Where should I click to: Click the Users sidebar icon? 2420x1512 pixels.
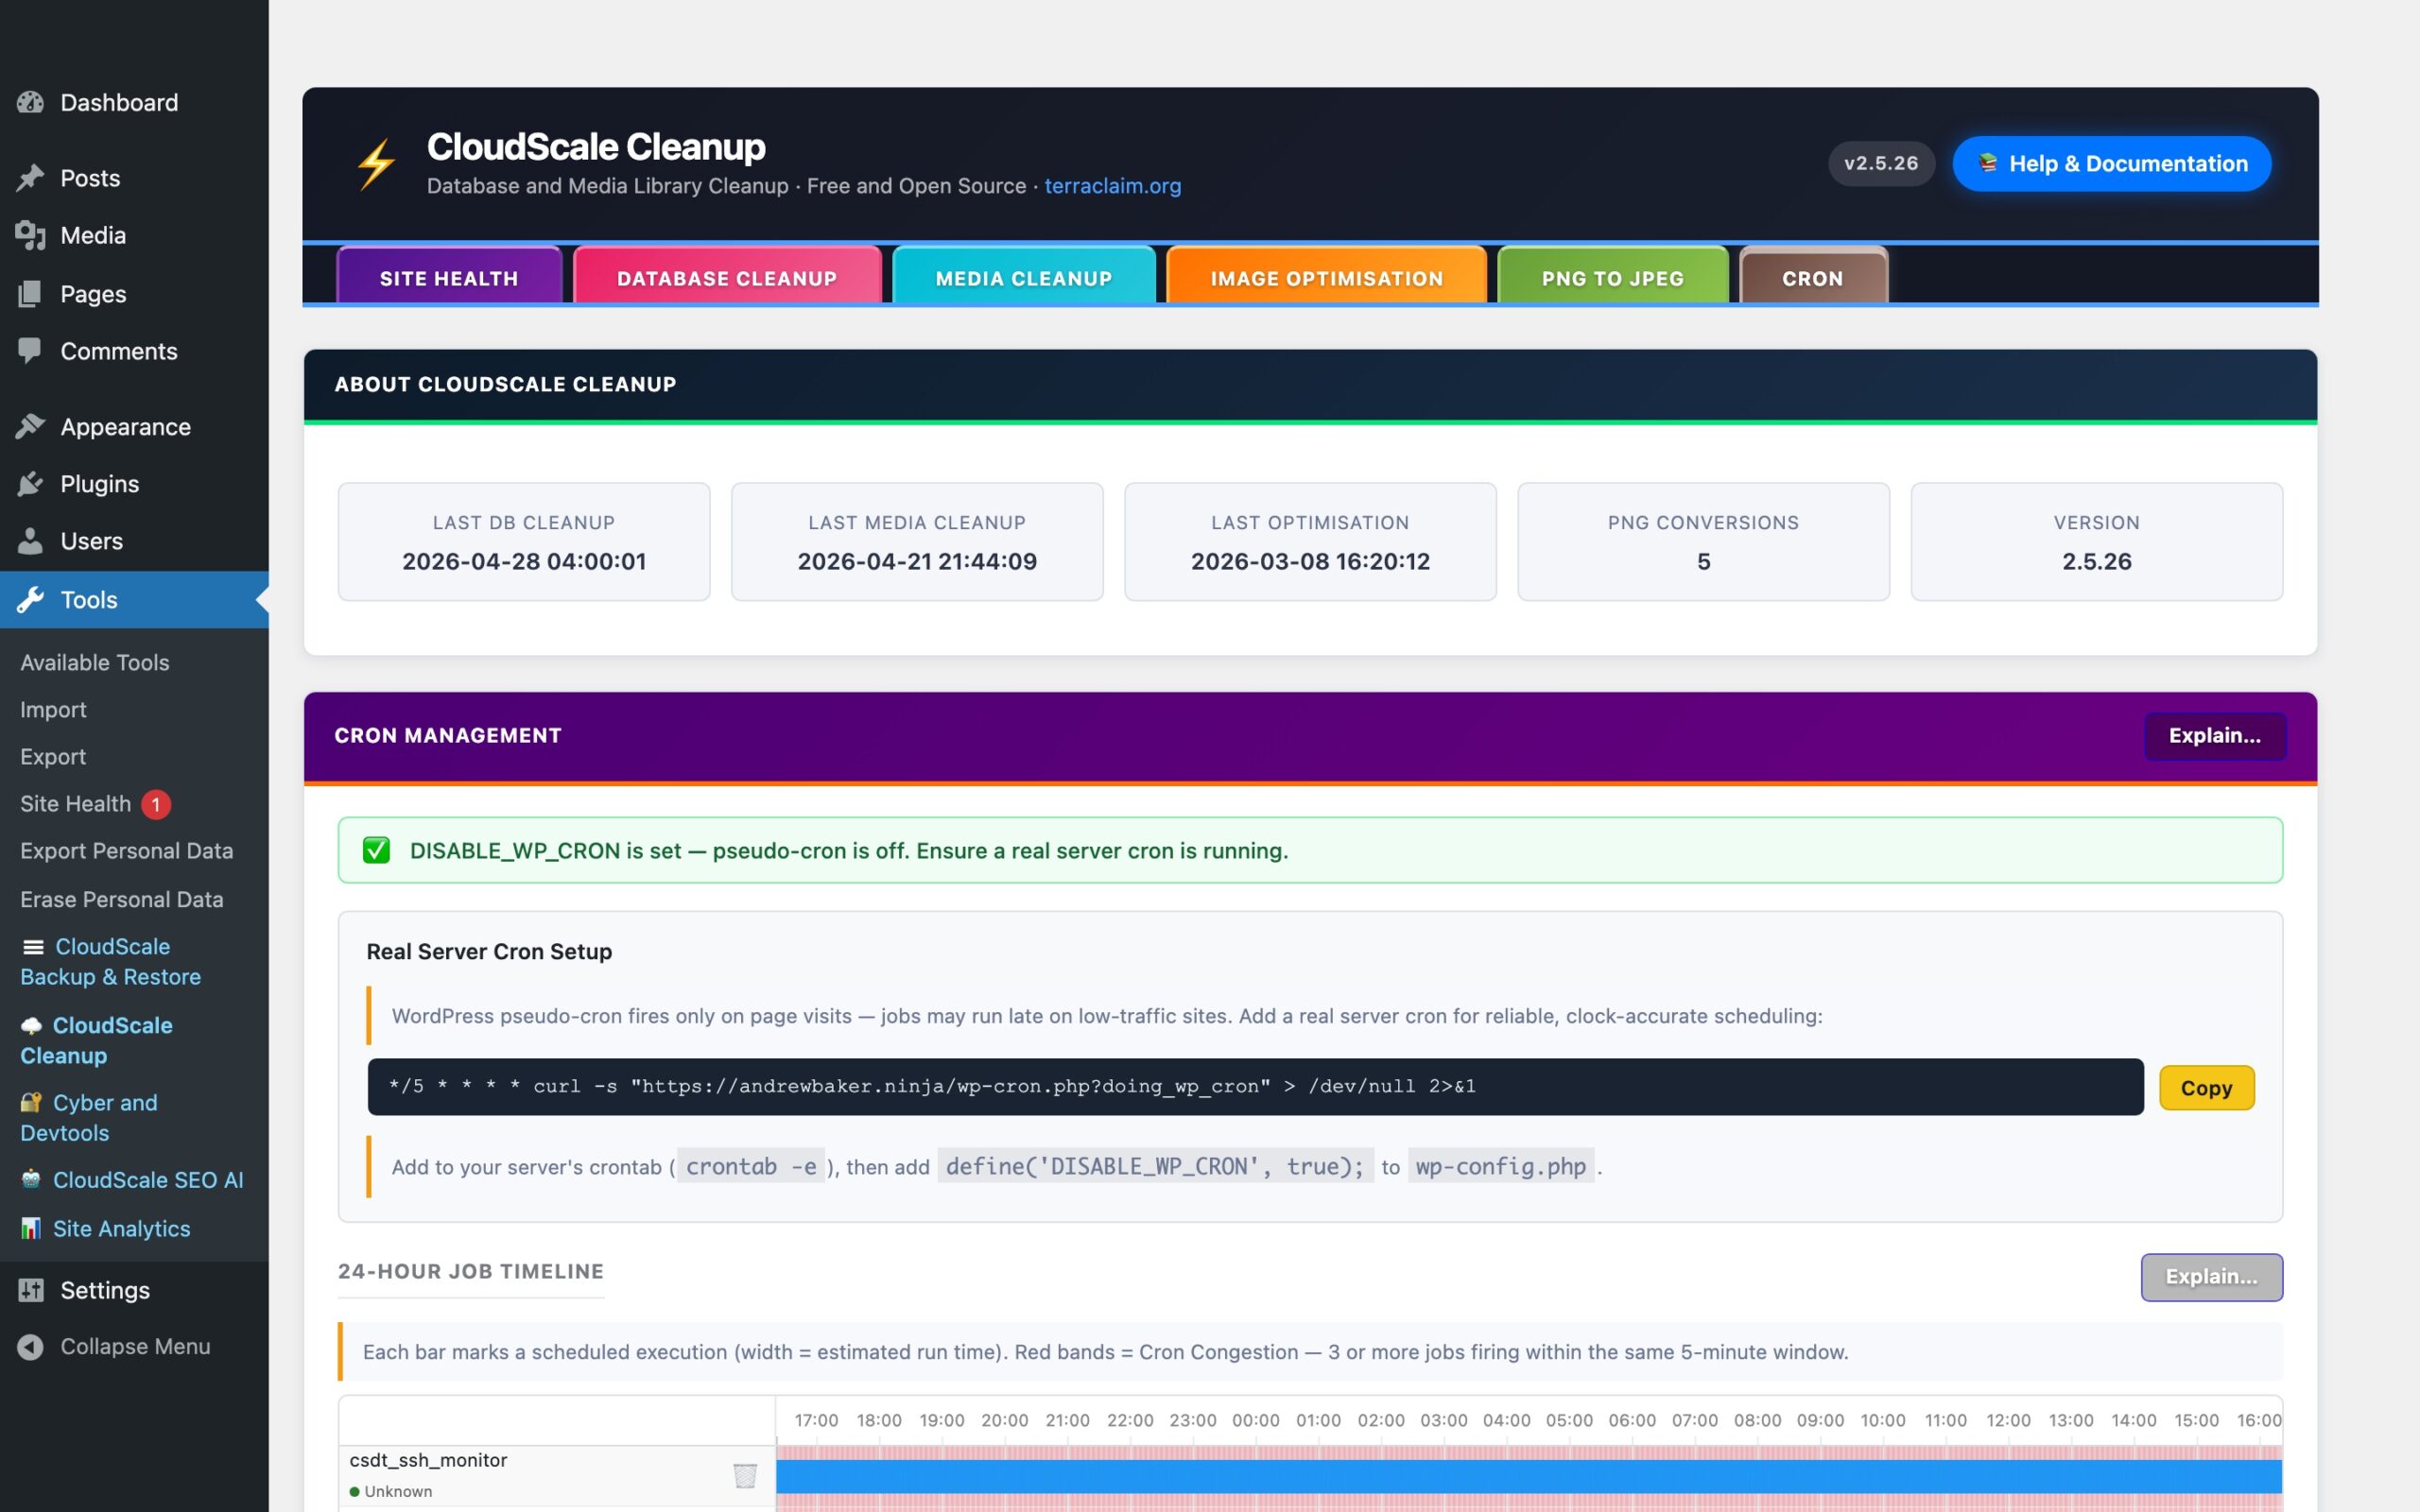pyautogui.click(x=31, y=541)
